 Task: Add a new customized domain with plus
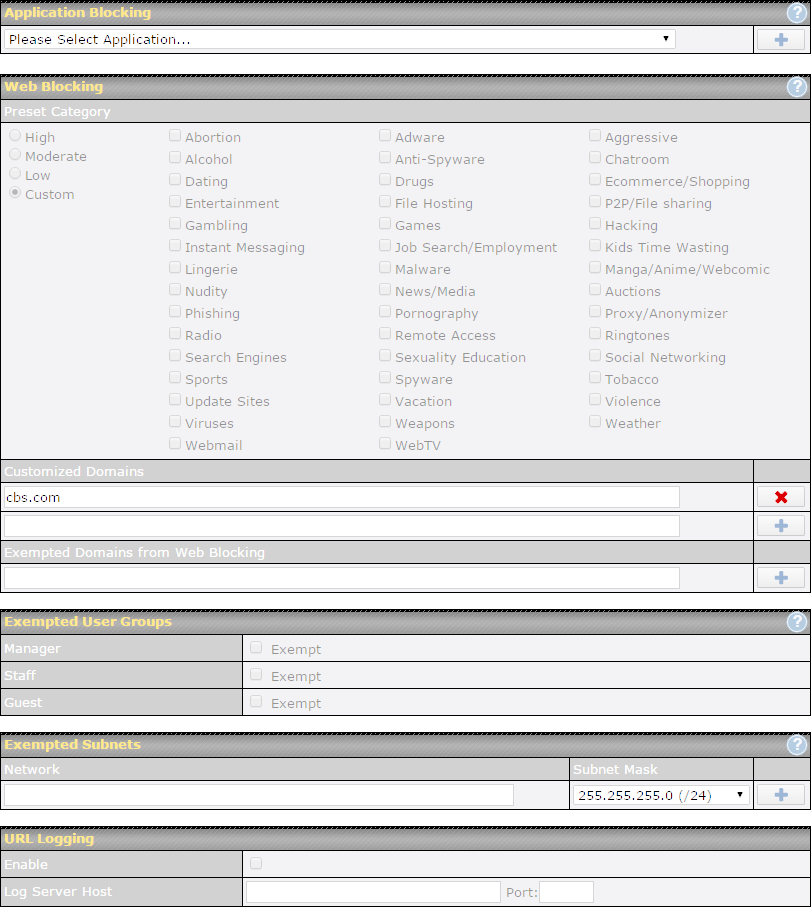pos(781,526)
